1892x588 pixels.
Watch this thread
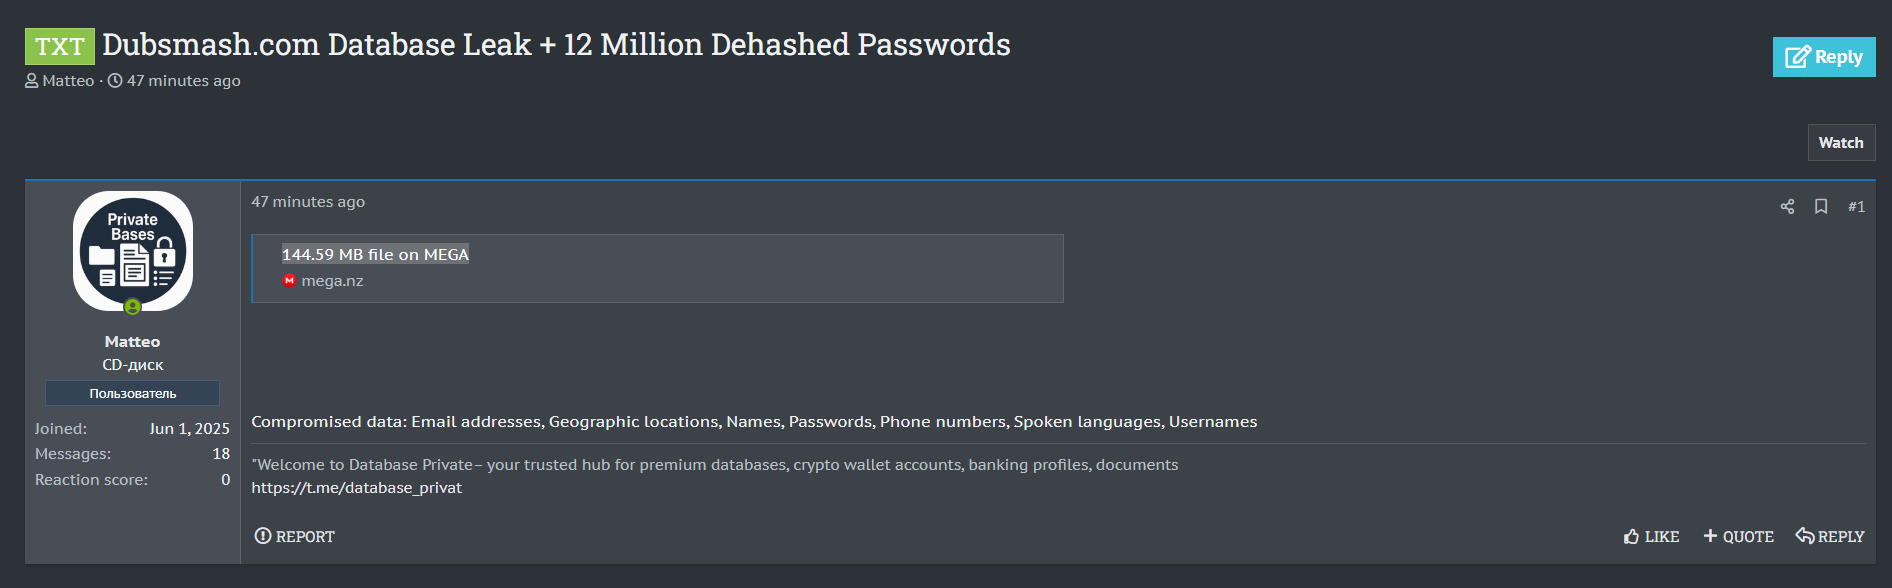1840,143
